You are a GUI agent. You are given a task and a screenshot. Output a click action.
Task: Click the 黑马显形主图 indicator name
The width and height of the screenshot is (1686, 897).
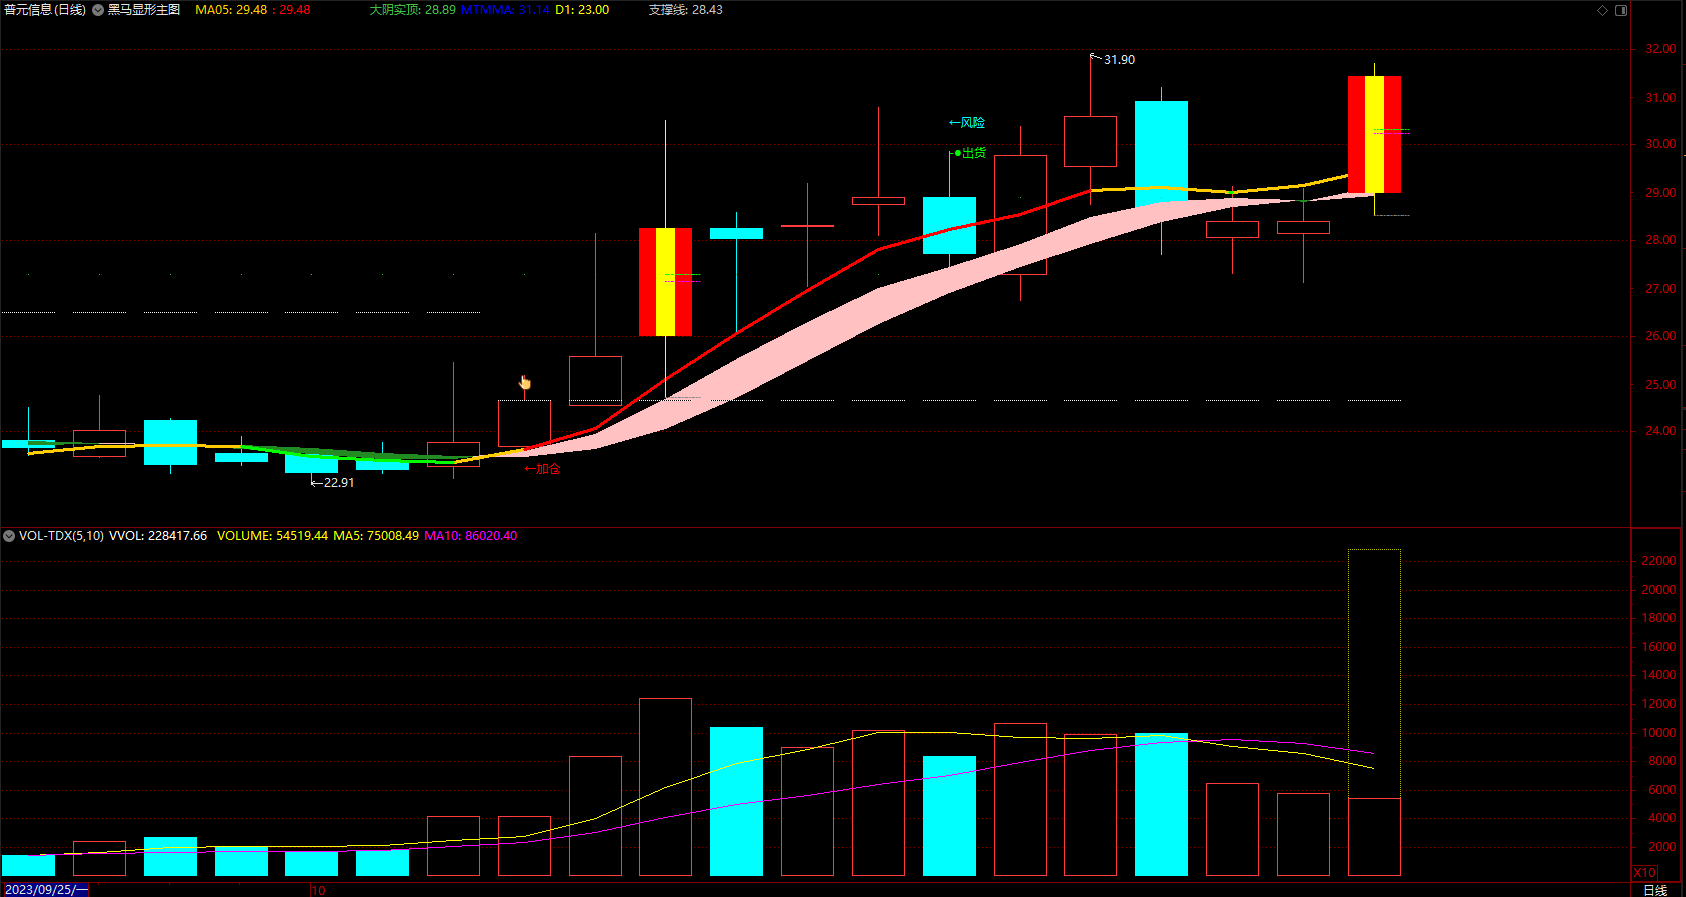coord(144,10)
